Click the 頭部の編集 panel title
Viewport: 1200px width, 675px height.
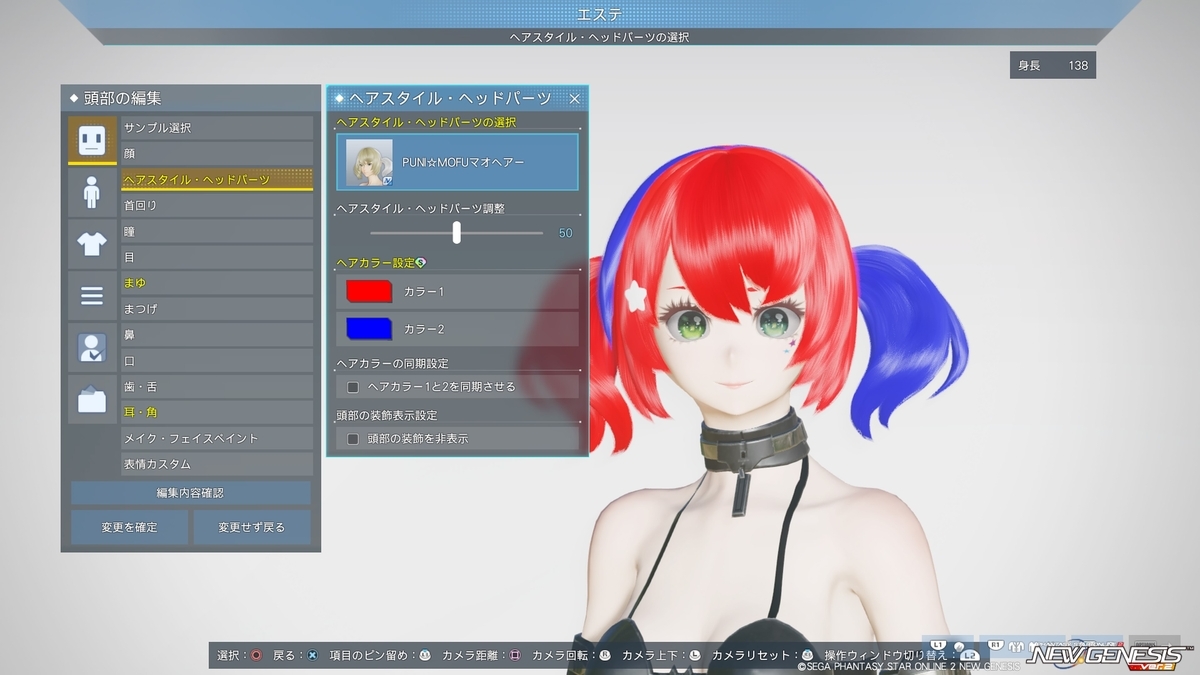pyautogui.click(x=122, y=98)
